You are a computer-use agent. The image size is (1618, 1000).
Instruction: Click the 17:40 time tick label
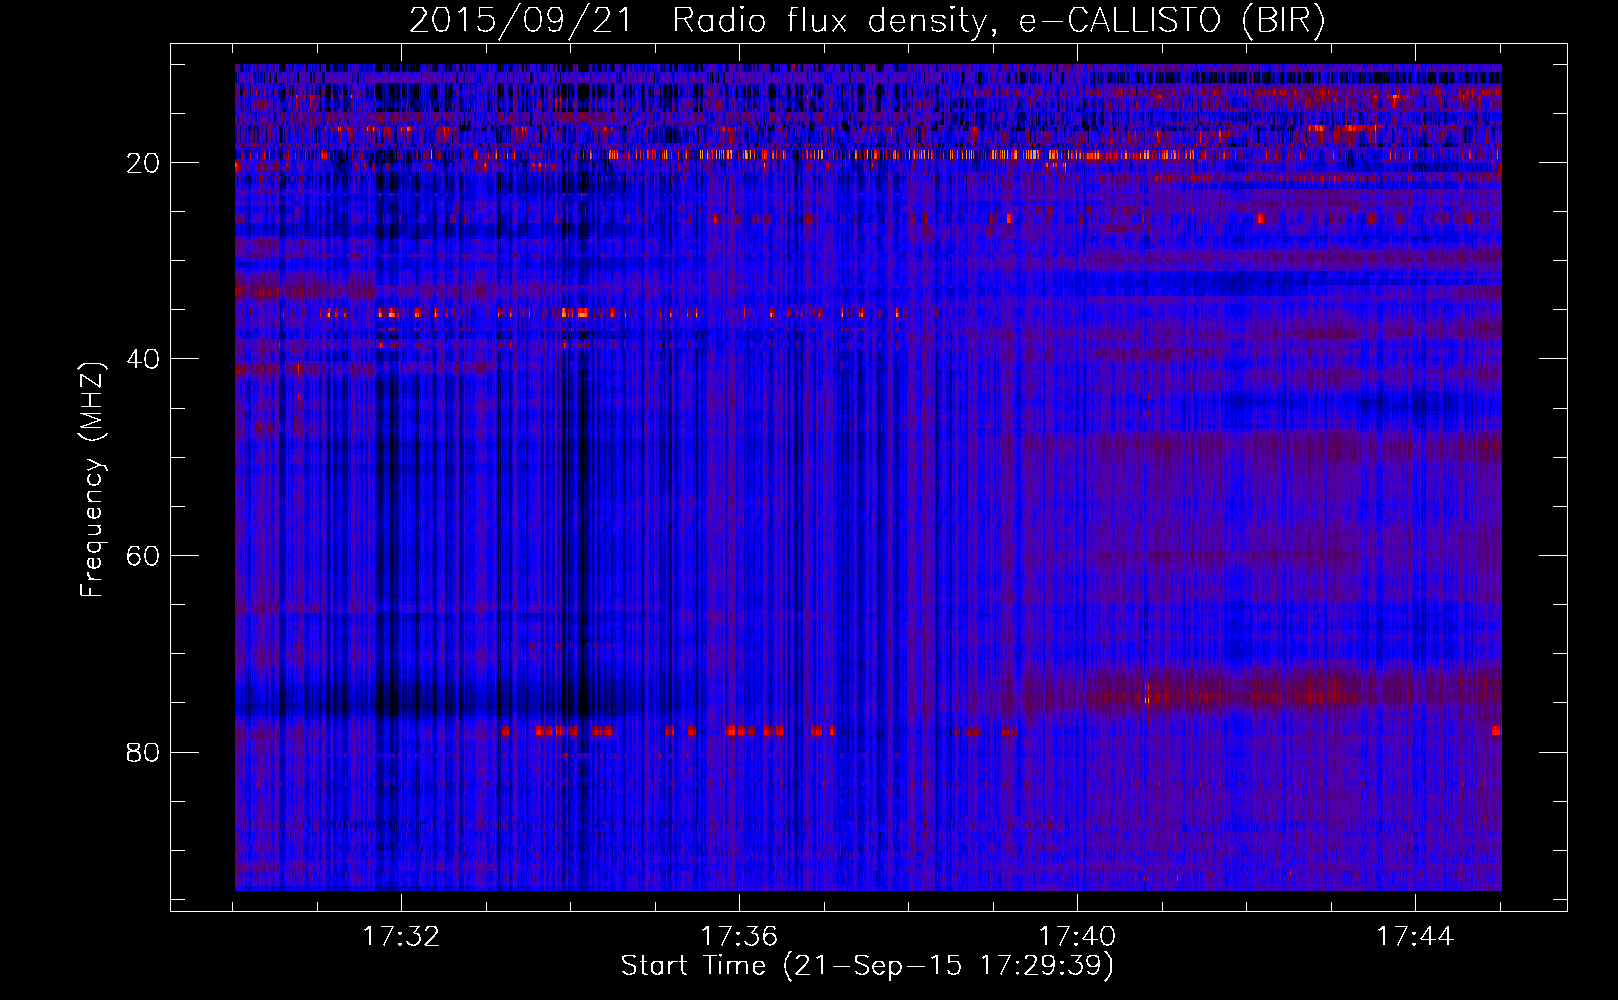click(1077, 937)
